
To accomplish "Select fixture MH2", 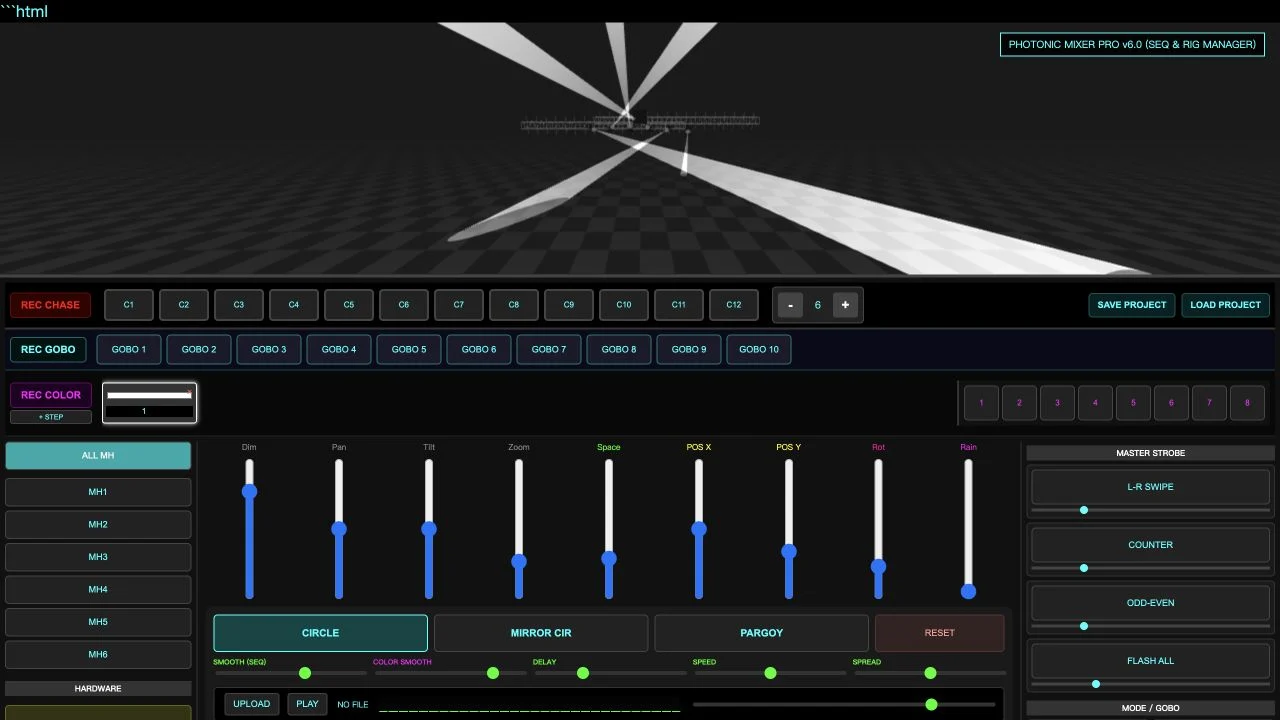I will [98, 525].
